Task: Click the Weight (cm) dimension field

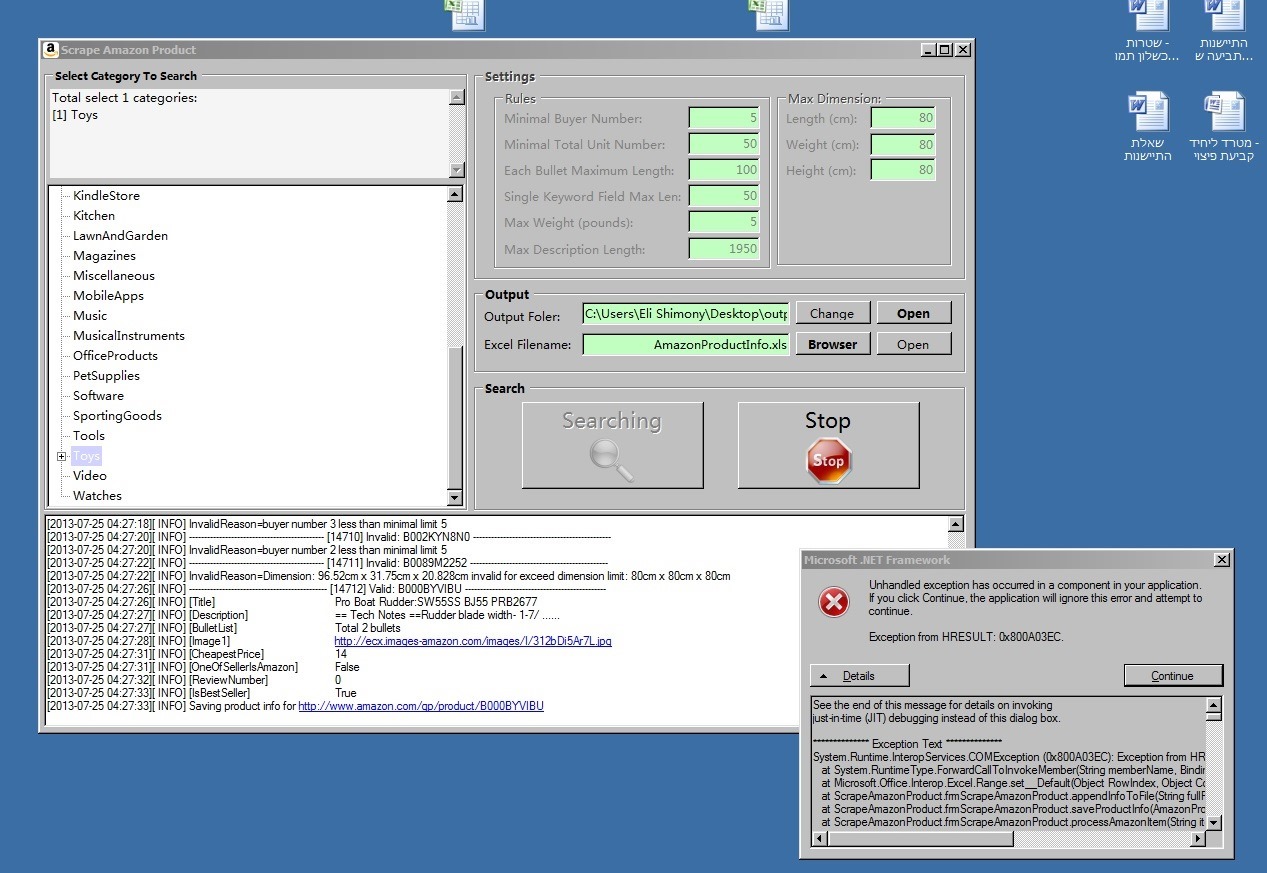Action: click(903, 144)
